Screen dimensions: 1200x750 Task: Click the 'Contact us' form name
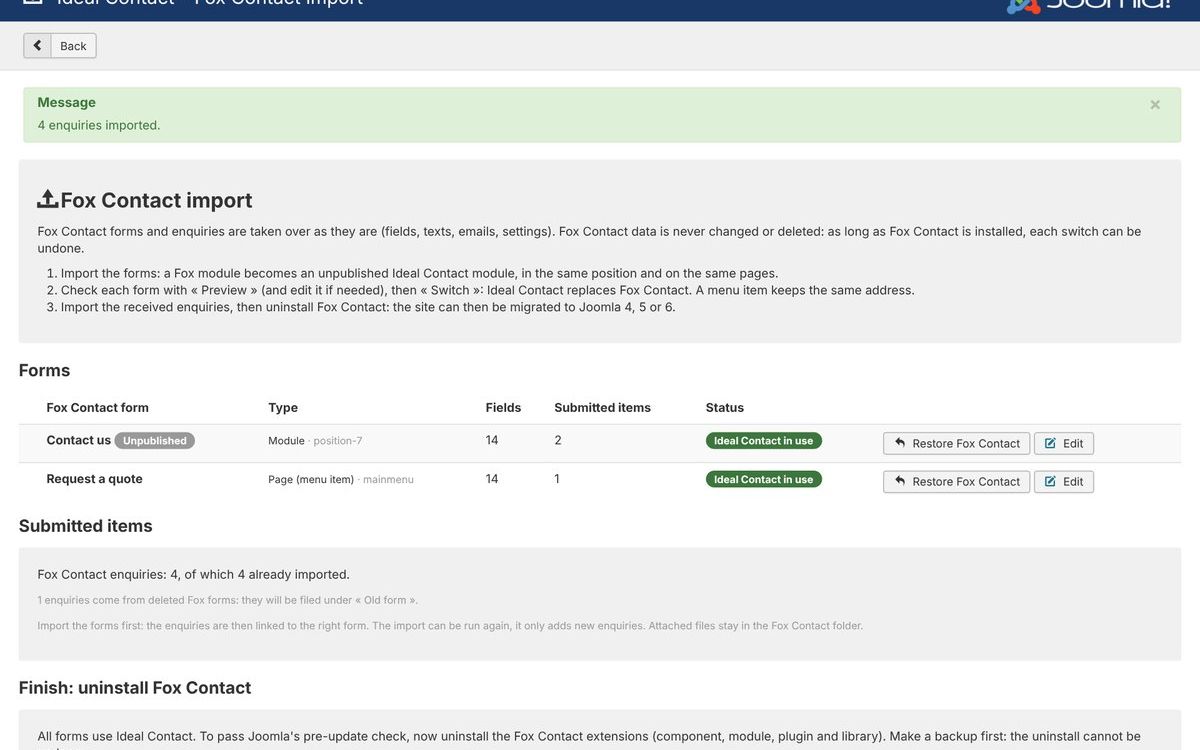(x=78, y=440)
